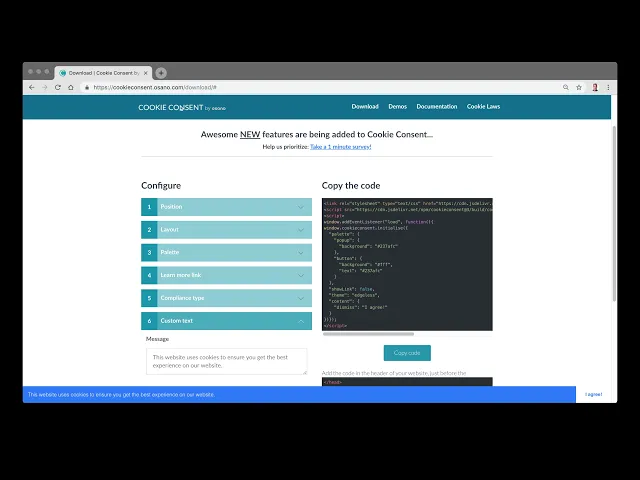Go back with the browser back arrow

click(x=32, y=87)
